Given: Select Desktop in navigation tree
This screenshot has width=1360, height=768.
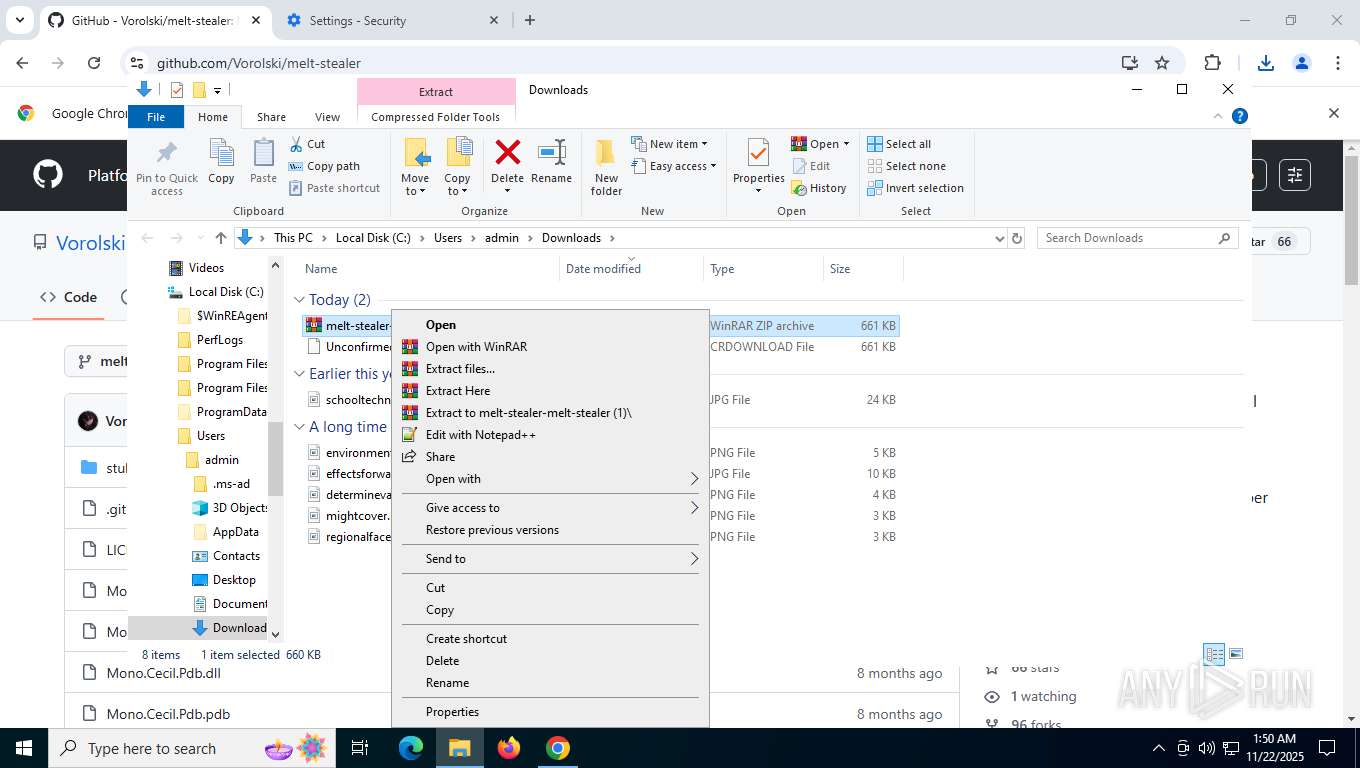Looking at the screenshot, I should [x=225, y=580].
